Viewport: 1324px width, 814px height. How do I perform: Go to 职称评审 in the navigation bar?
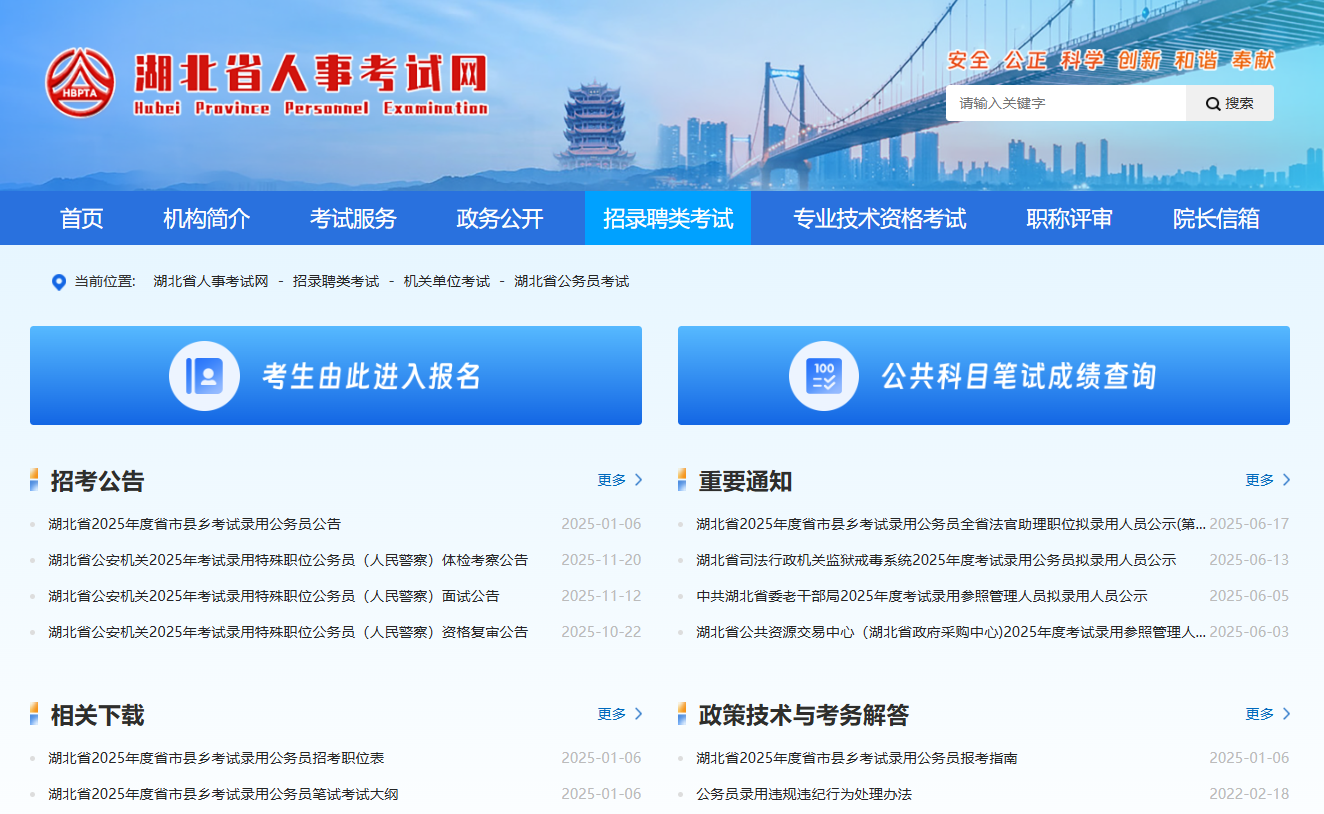click(1069, 219)
